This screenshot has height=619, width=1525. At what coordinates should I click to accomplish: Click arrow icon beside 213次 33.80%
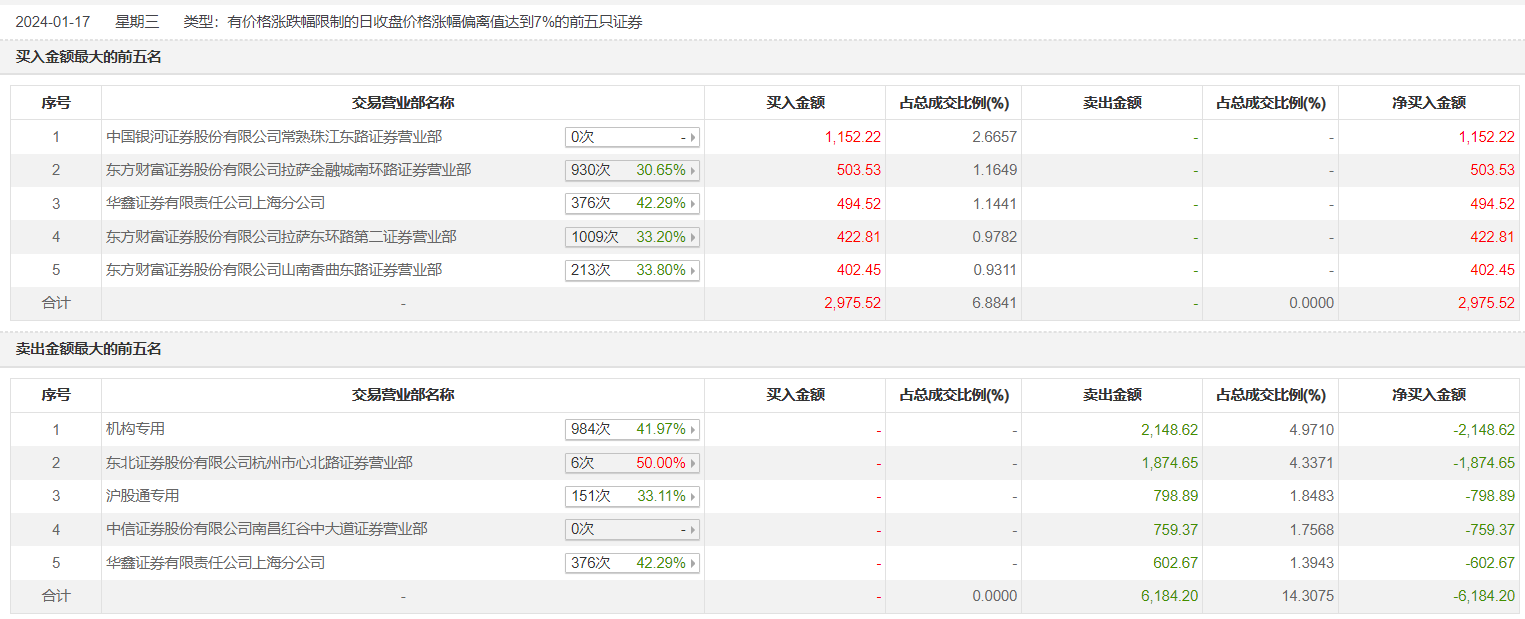tap(693, 271)
